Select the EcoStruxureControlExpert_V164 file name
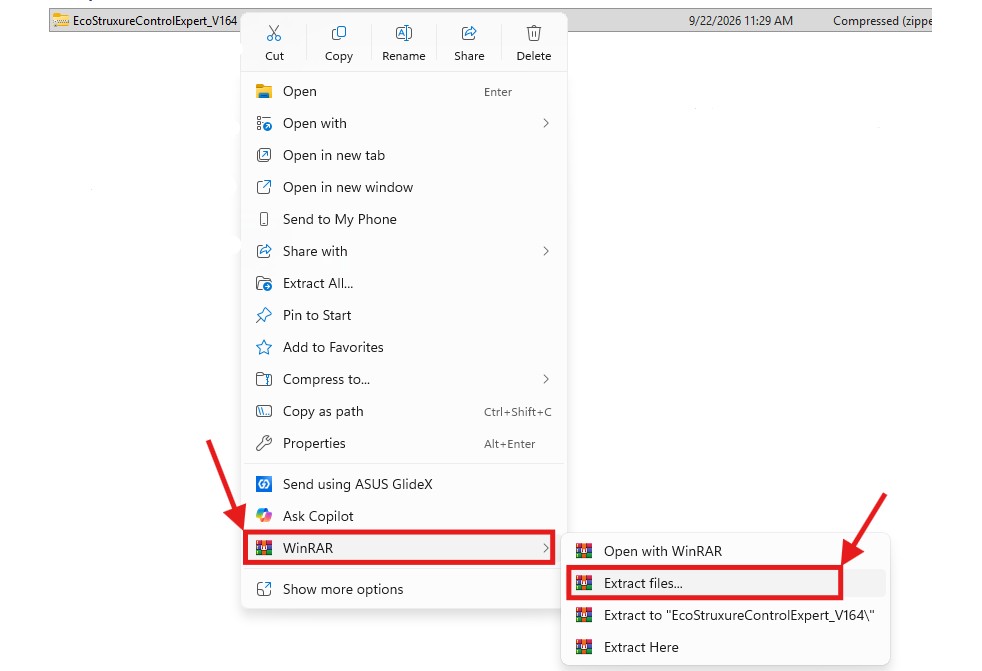The width and height of the screenshot is (982, 671). coord(155,21)
